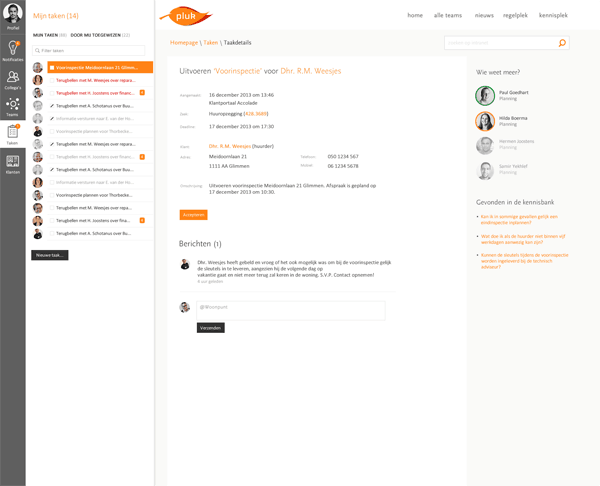
Task: Open the Teams sidebar icon
Action: tap(13, 106)
